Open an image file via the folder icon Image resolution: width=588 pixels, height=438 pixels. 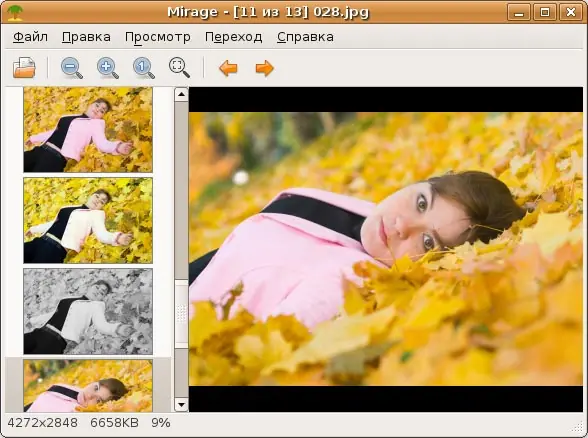[x=24, y=68]
